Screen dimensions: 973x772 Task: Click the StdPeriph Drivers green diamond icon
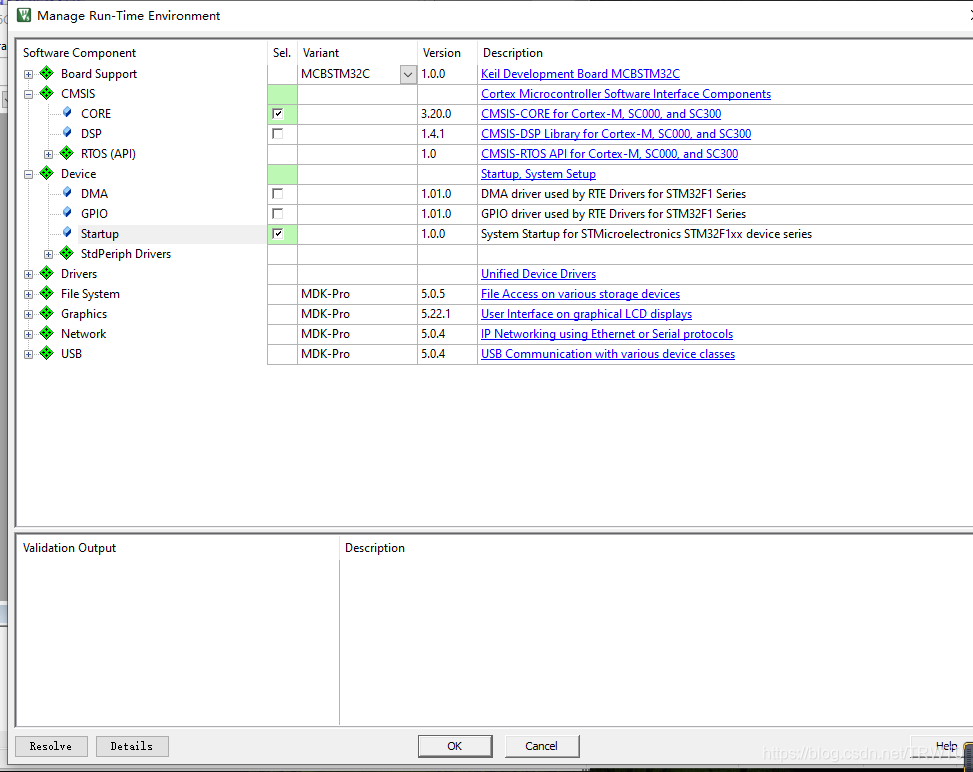pyautogui.click(x=66, y=253)
